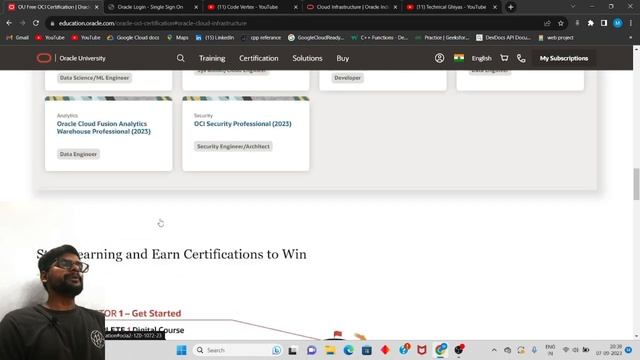Screen dimensions: 640x360
Task: Open Oracle Cloud Fusion Analytics Warehouse Professional link
Action: coord(104,127)
